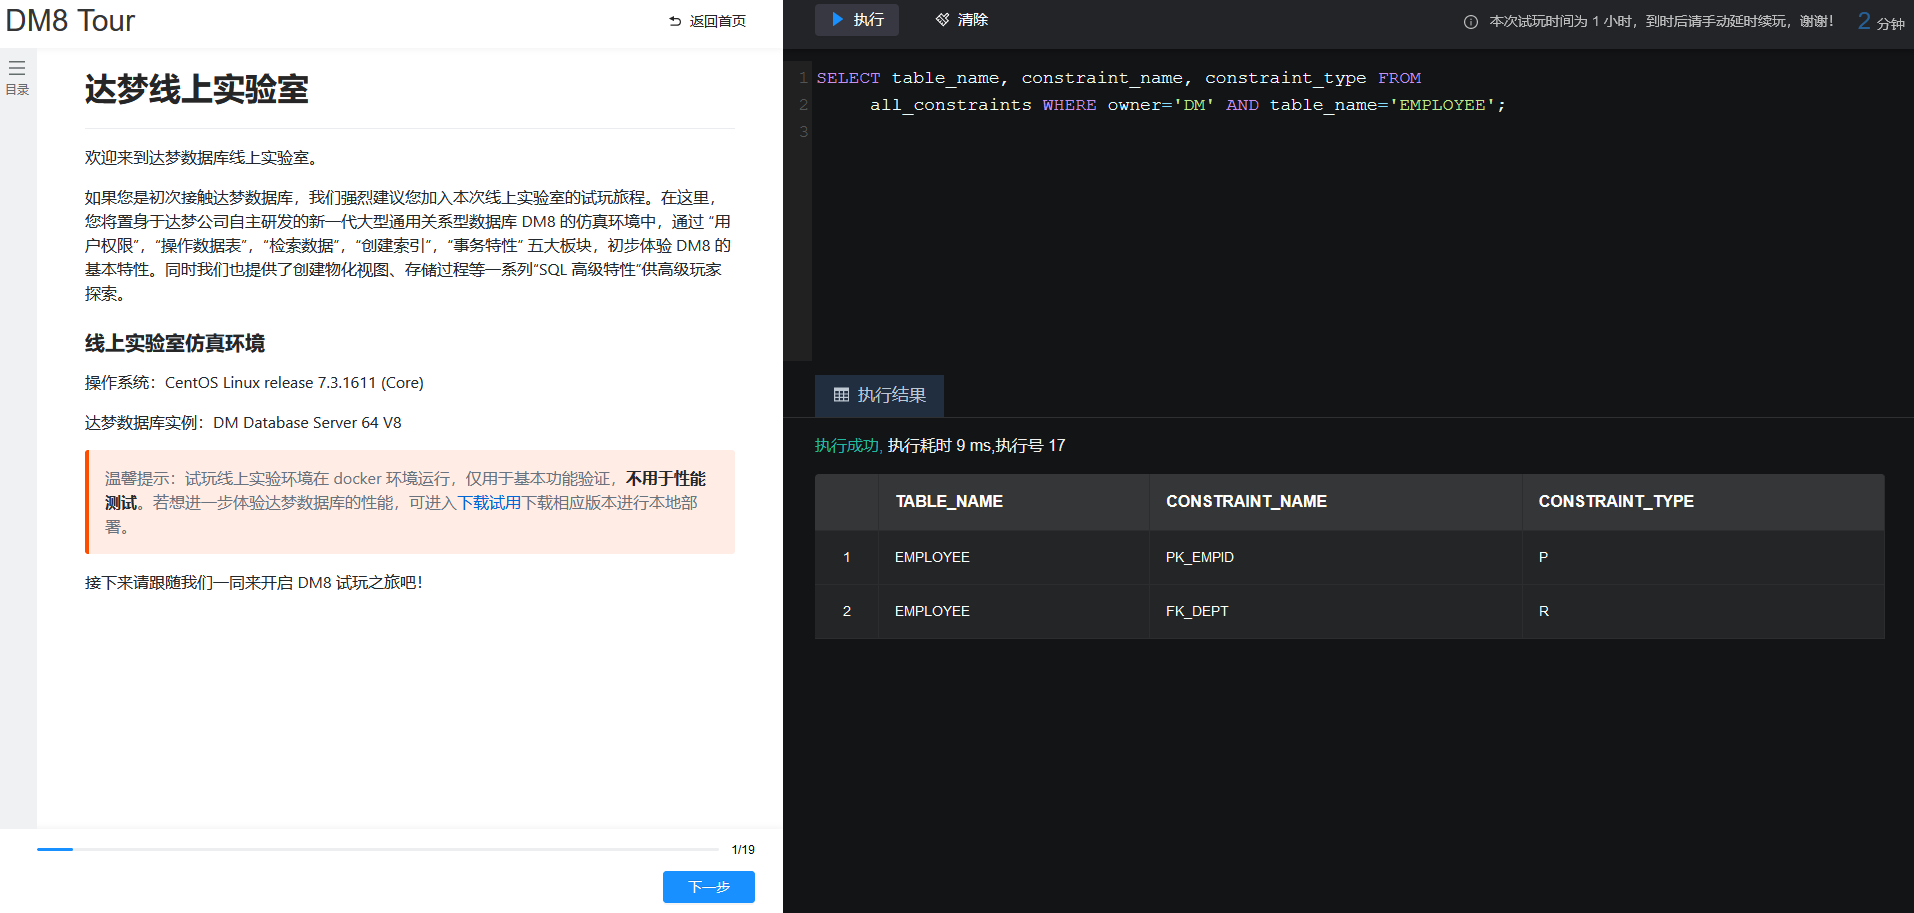
Task: Click the table icon on 执行结果 tab
Action: (x=841, y=395)
